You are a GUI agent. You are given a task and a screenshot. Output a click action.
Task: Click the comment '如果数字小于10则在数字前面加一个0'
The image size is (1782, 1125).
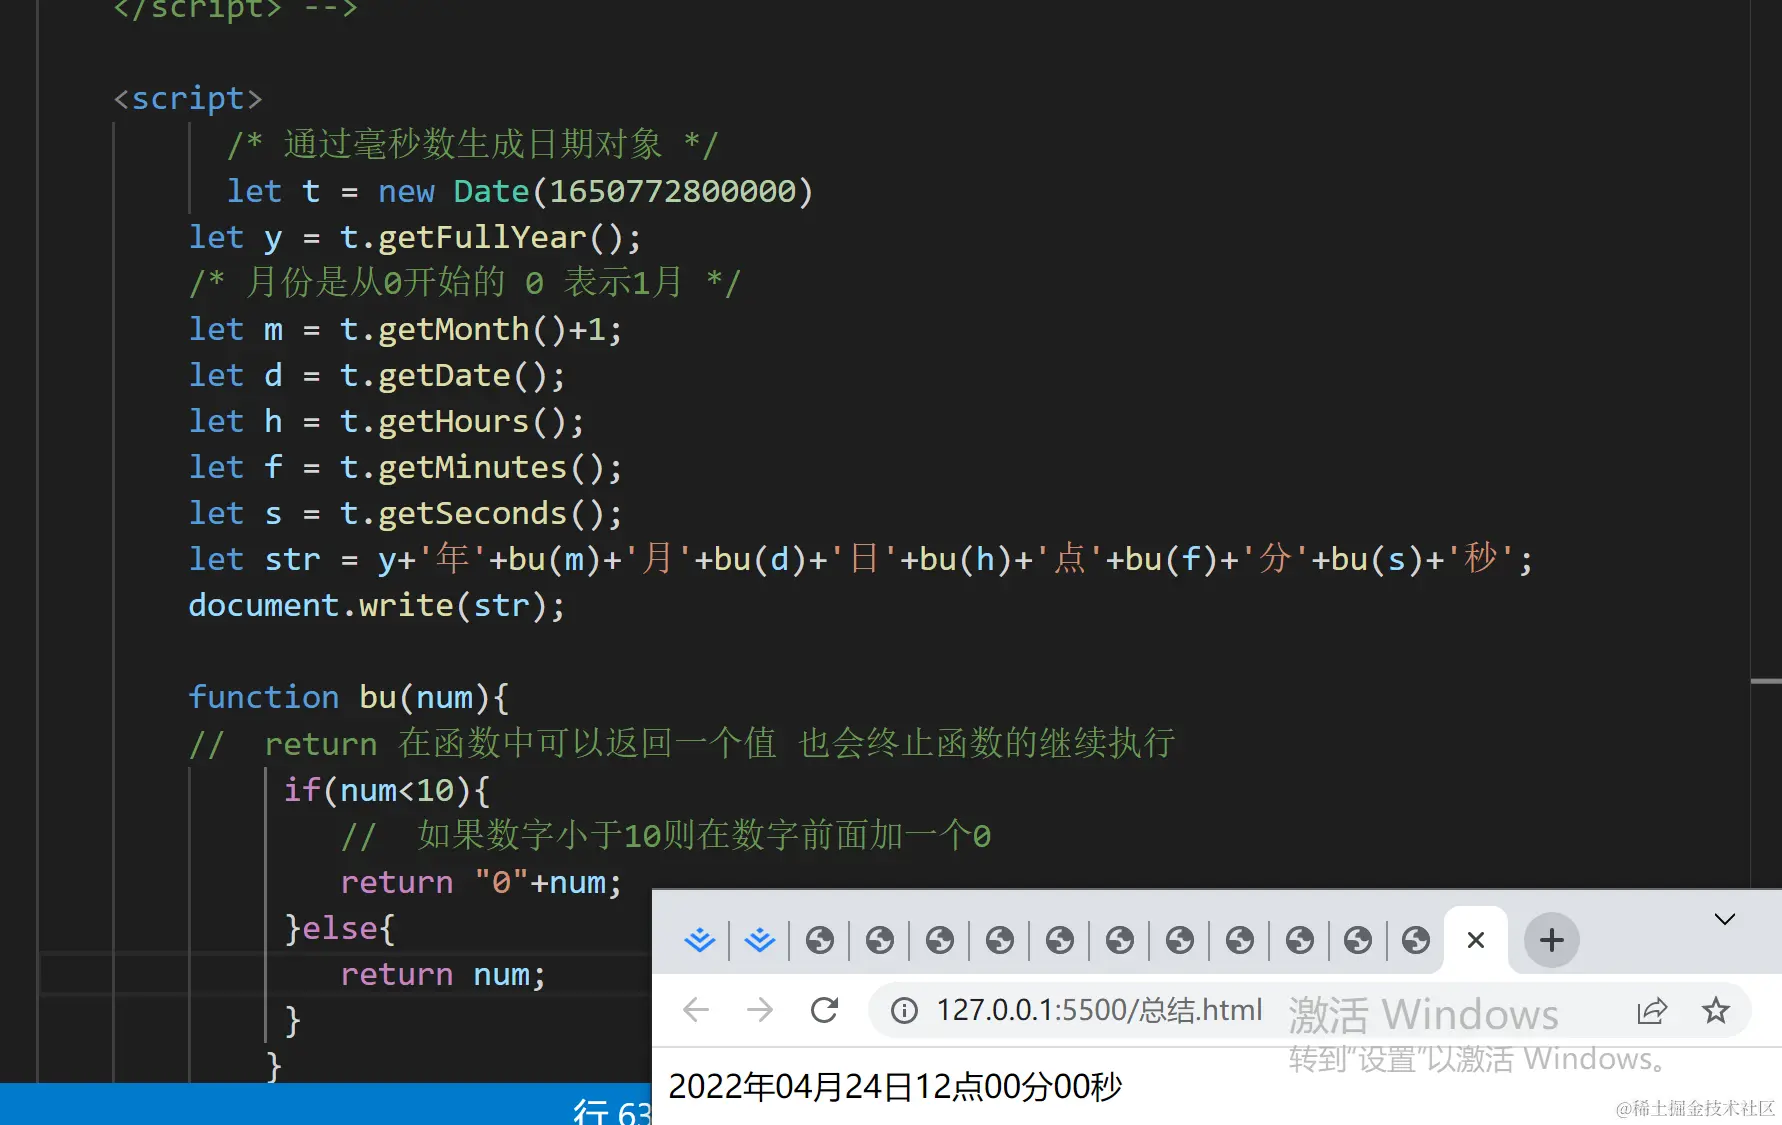[x=666, y=836]
